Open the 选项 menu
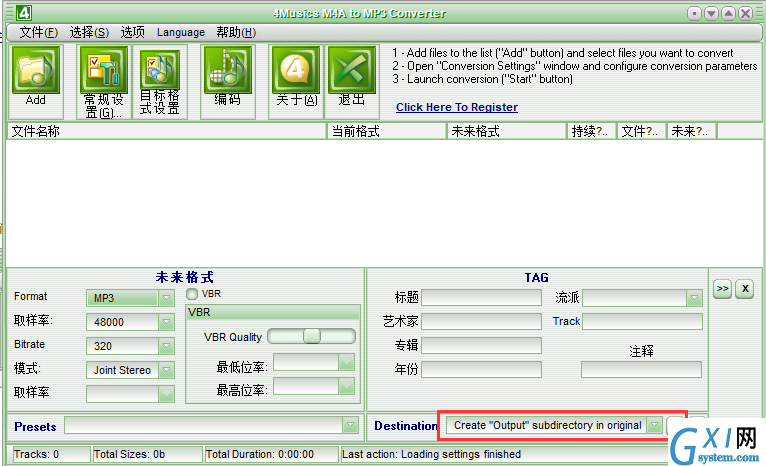The height and width of the screenshot is (466, 766). point(132,32)
